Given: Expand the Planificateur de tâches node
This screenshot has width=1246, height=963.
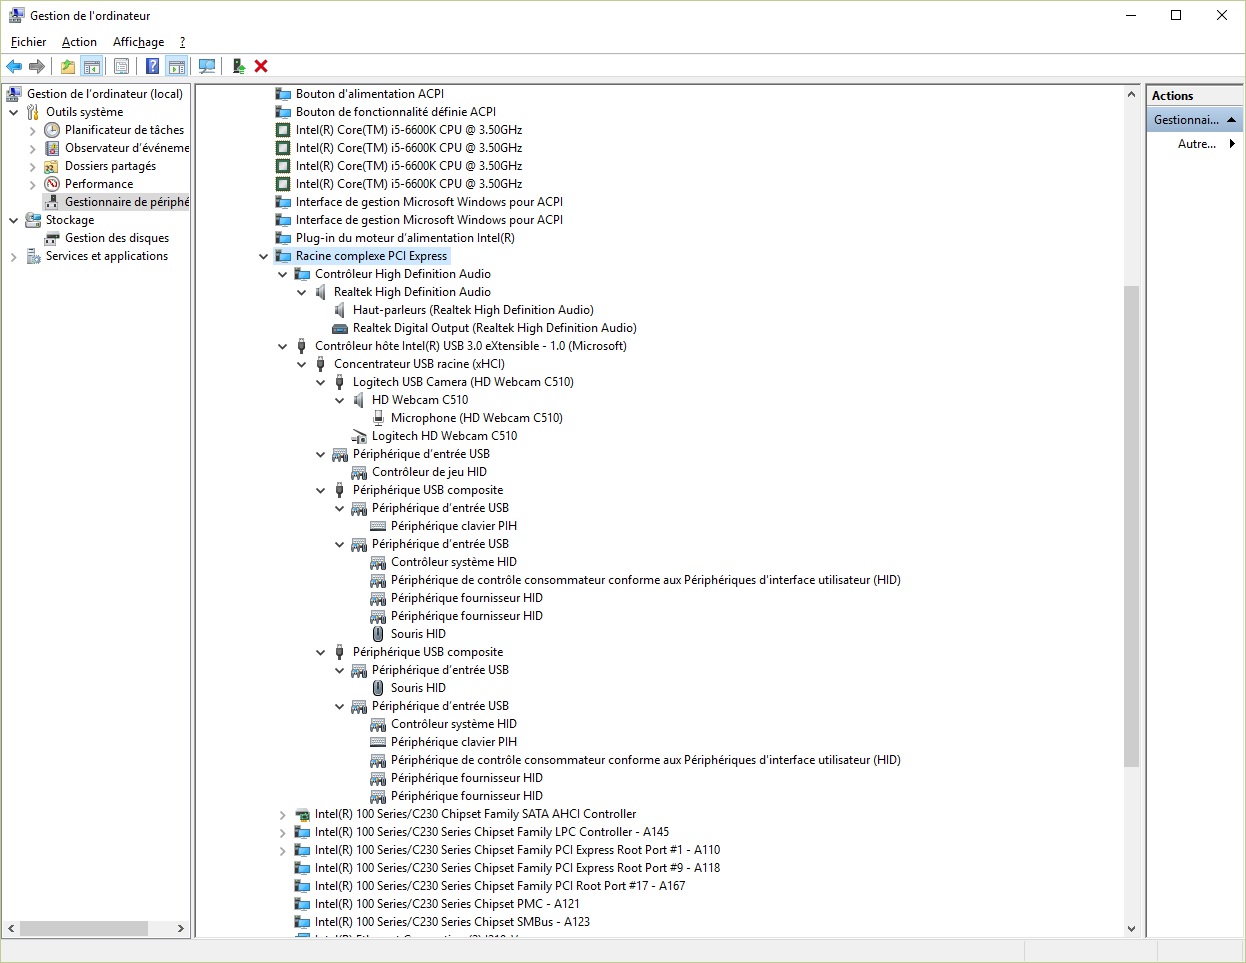Looking at the screenshot, I should point(33,130).
